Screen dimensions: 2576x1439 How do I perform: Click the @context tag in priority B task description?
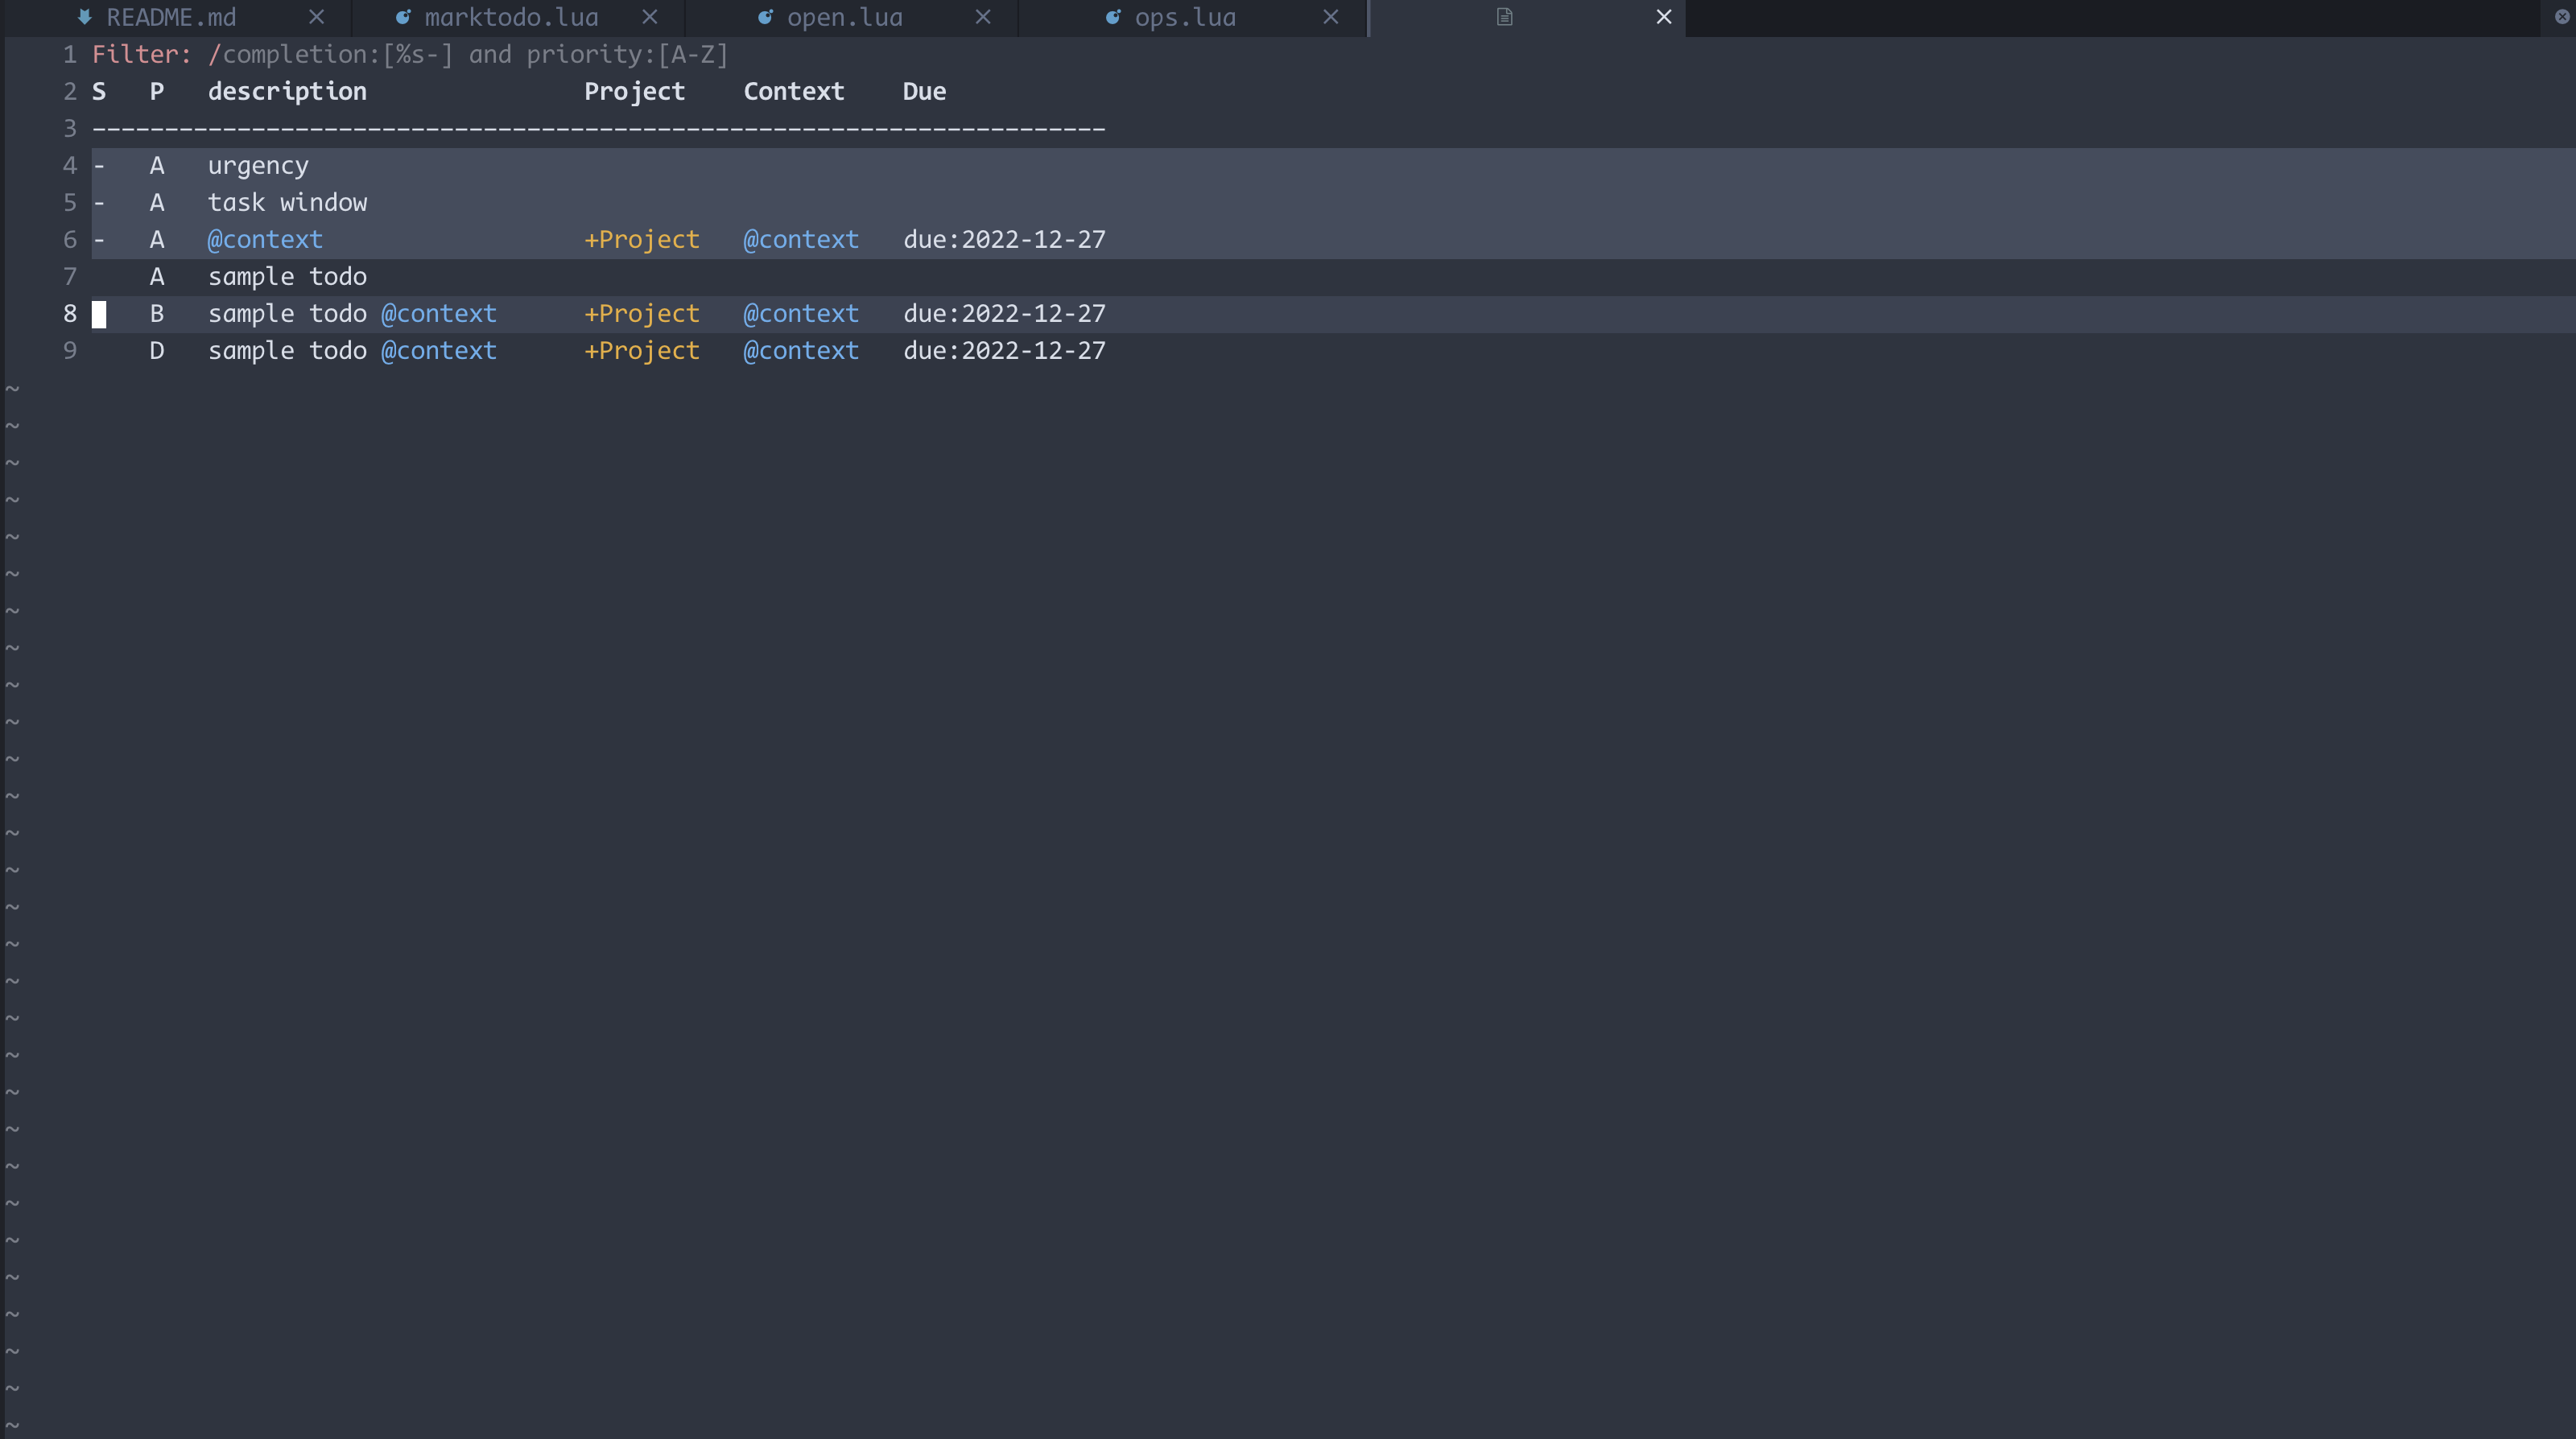coord(438,314)
